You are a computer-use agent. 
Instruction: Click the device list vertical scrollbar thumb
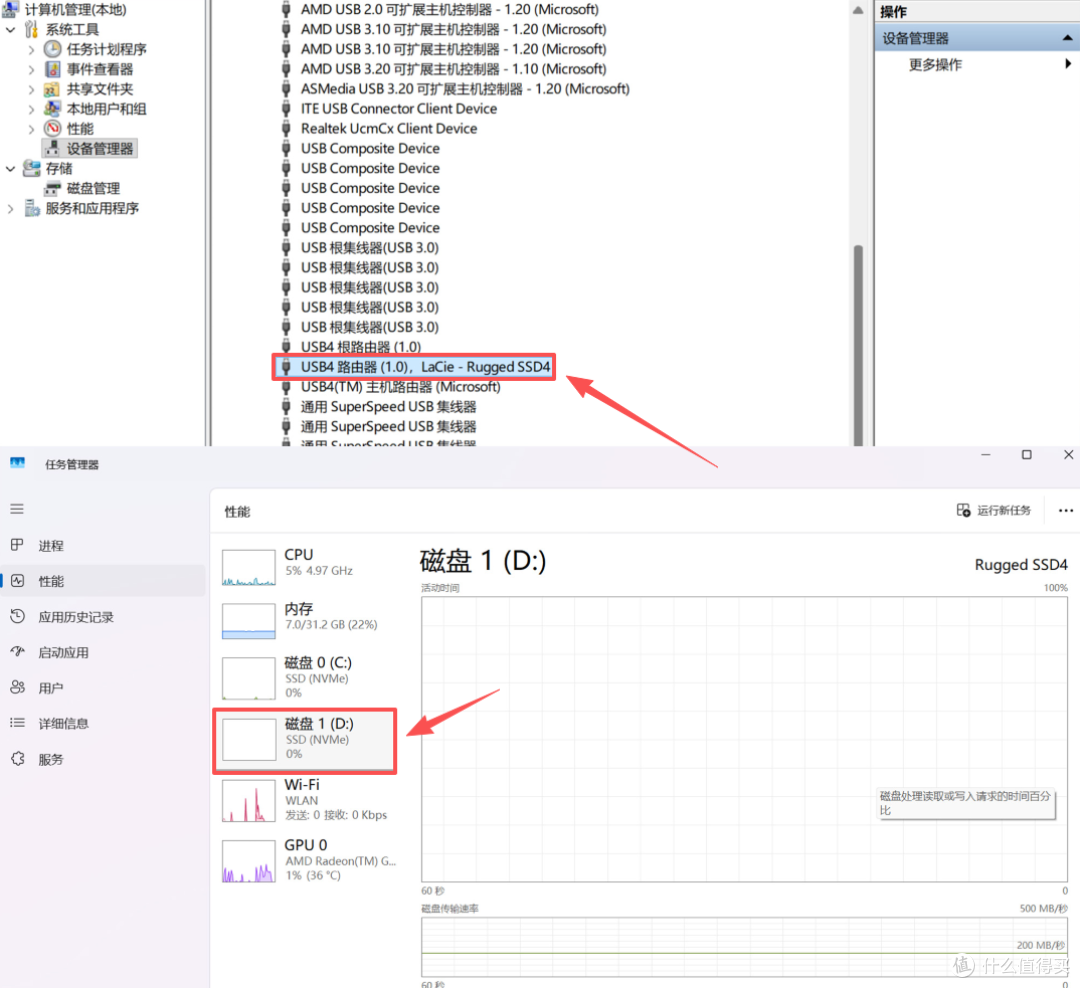click(x=858, y=344)
